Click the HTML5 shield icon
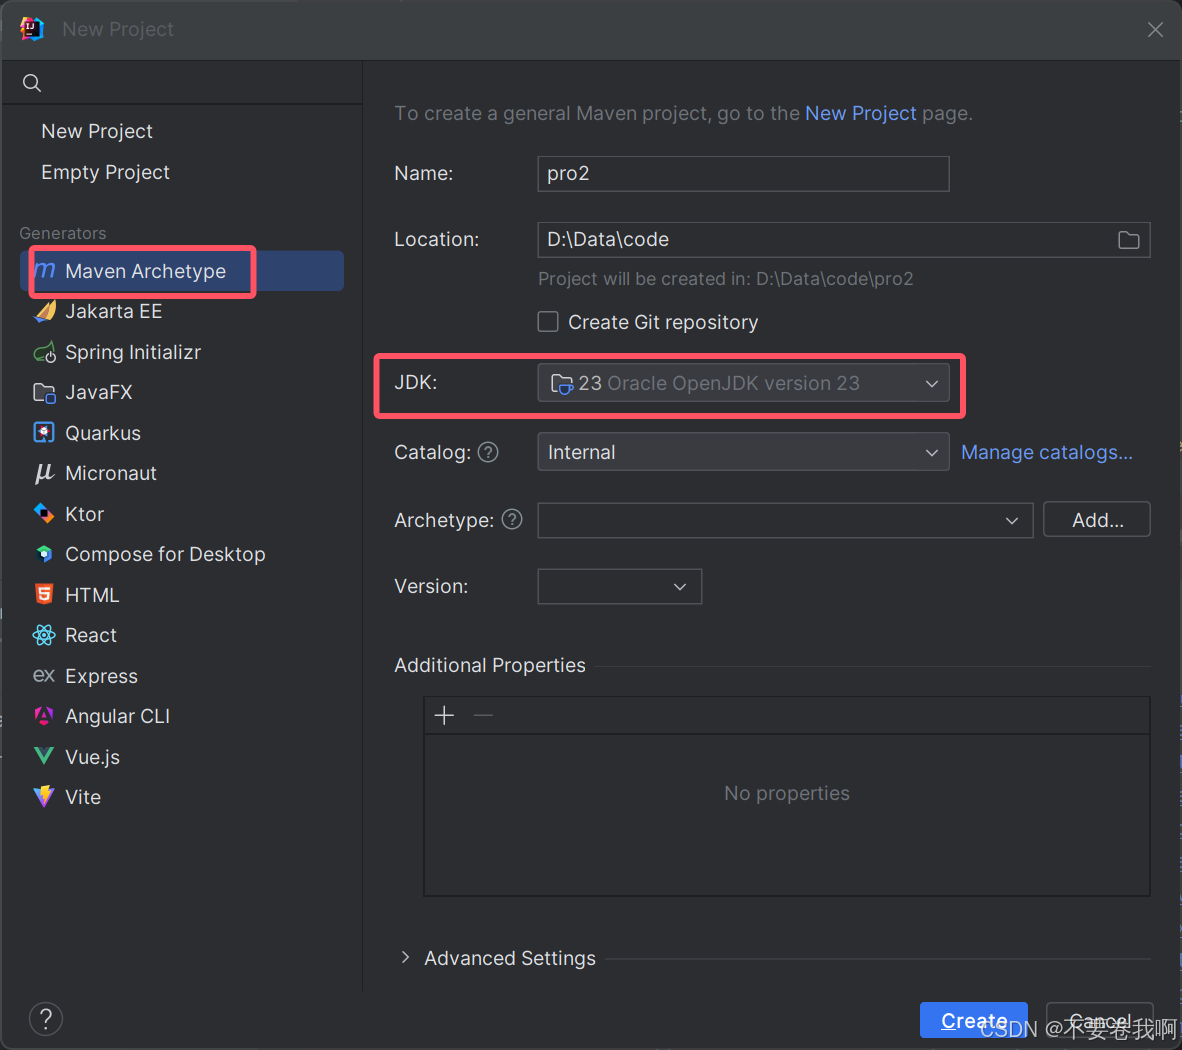The height and width of the screenshot is (1050, 1182). (44, 595)
